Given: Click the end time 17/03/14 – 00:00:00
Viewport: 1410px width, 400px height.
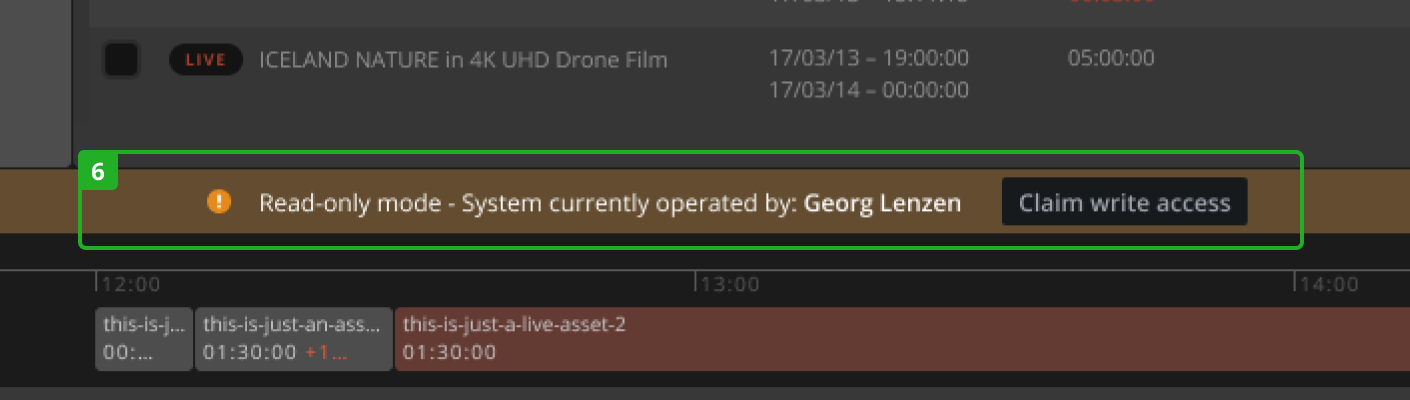Looking at the screenshot, I should pyautogui.click(x=868, y=90).
